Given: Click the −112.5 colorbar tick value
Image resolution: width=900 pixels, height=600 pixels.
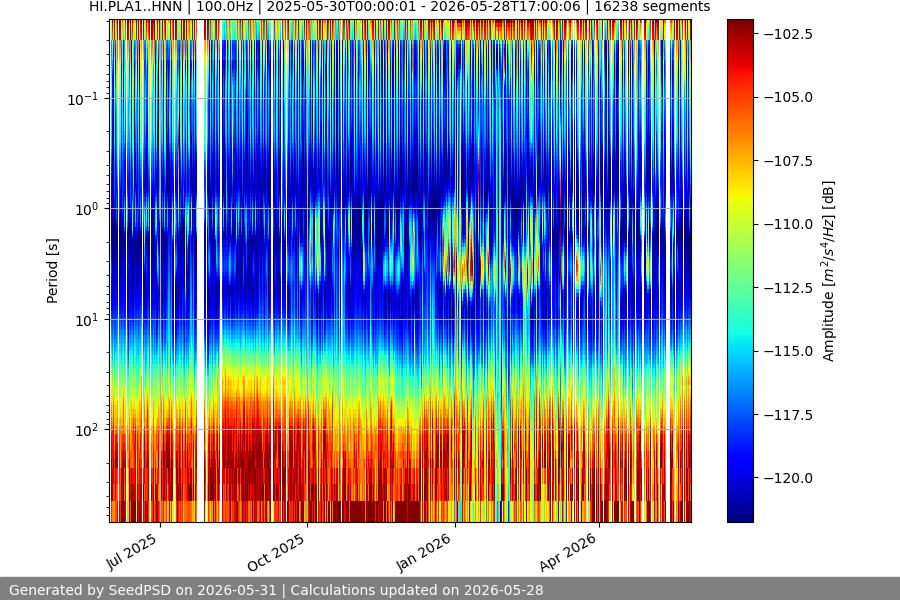Looking at the screenshot, I should click(789, 288).
